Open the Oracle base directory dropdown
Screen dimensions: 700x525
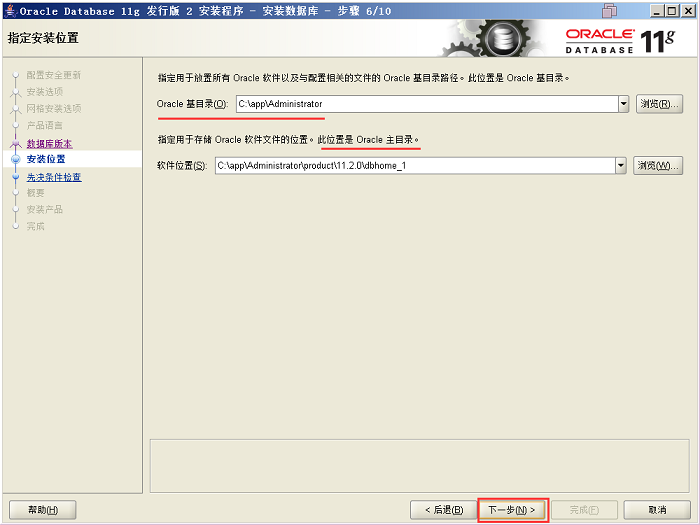[624, 104]
